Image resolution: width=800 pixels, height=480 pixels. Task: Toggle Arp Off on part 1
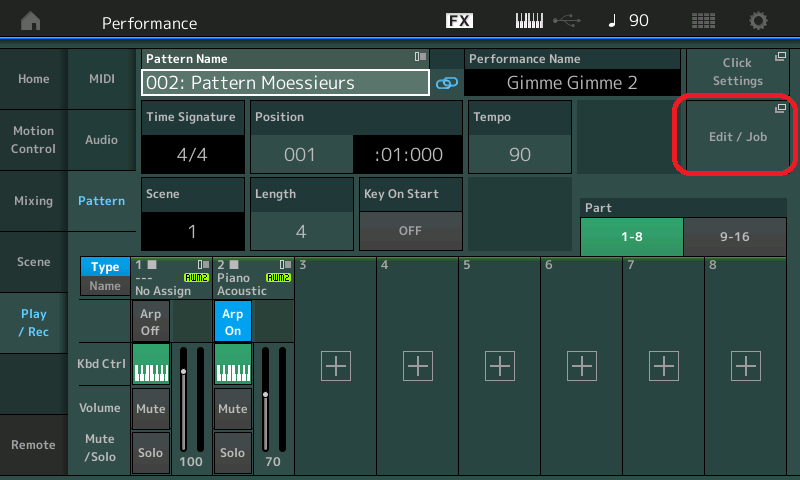(x=150, y=322)
